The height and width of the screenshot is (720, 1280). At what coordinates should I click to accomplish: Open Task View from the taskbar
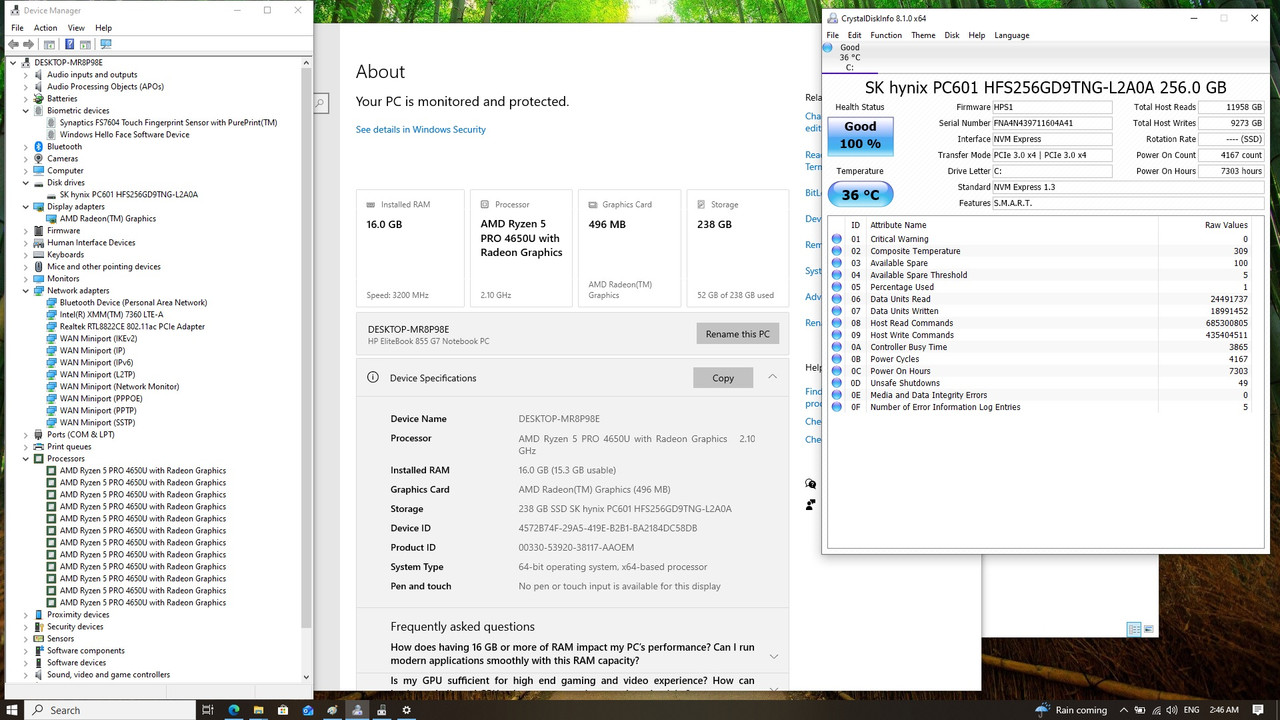(208, 710)
